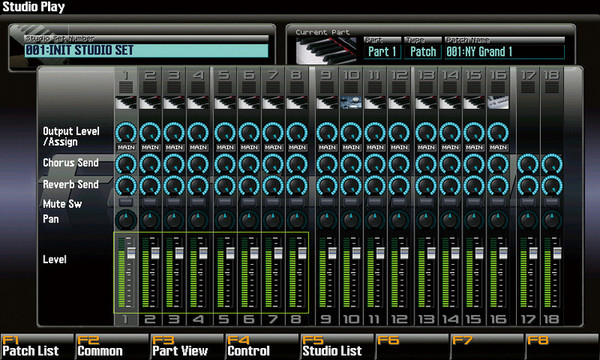The height and width of the screenshot is (360, 600).
Task: Open MAIN output assign for part 16
Action: click(498, 147)
